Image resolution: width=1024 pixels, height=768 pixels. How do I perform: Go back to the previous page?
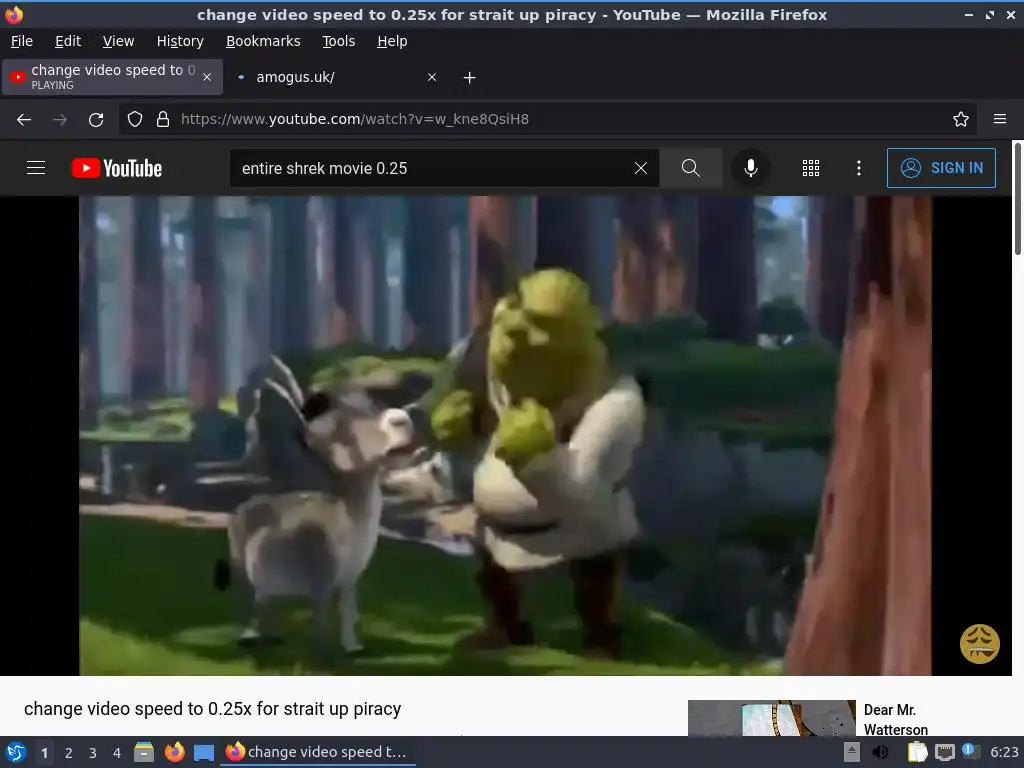click(24, 120)
